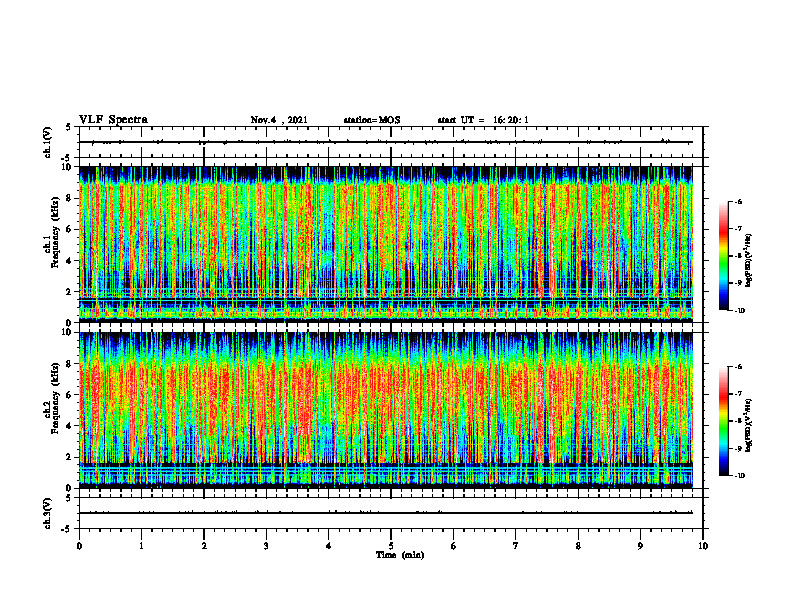Click the "-10" tick on ch.2 color bar
The image size is (792, 612).
point(740,476)
